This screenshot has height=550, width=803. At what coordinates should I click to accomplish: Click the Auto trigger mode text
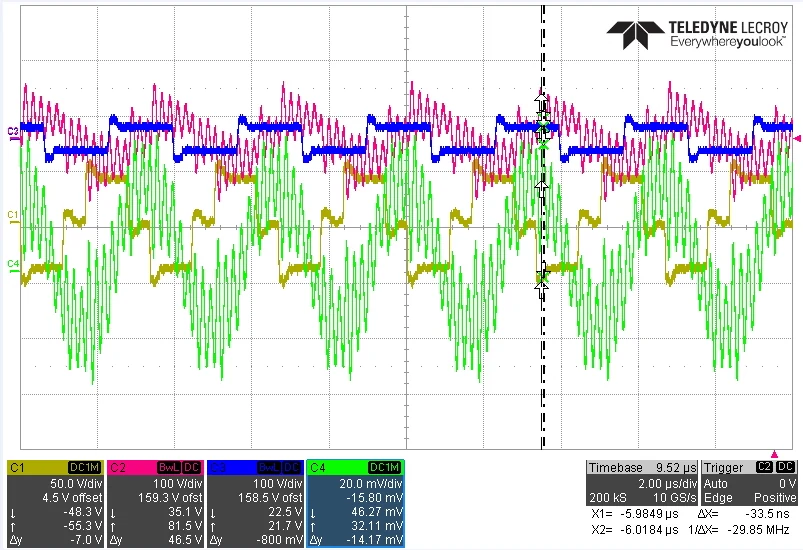point(715,483)
